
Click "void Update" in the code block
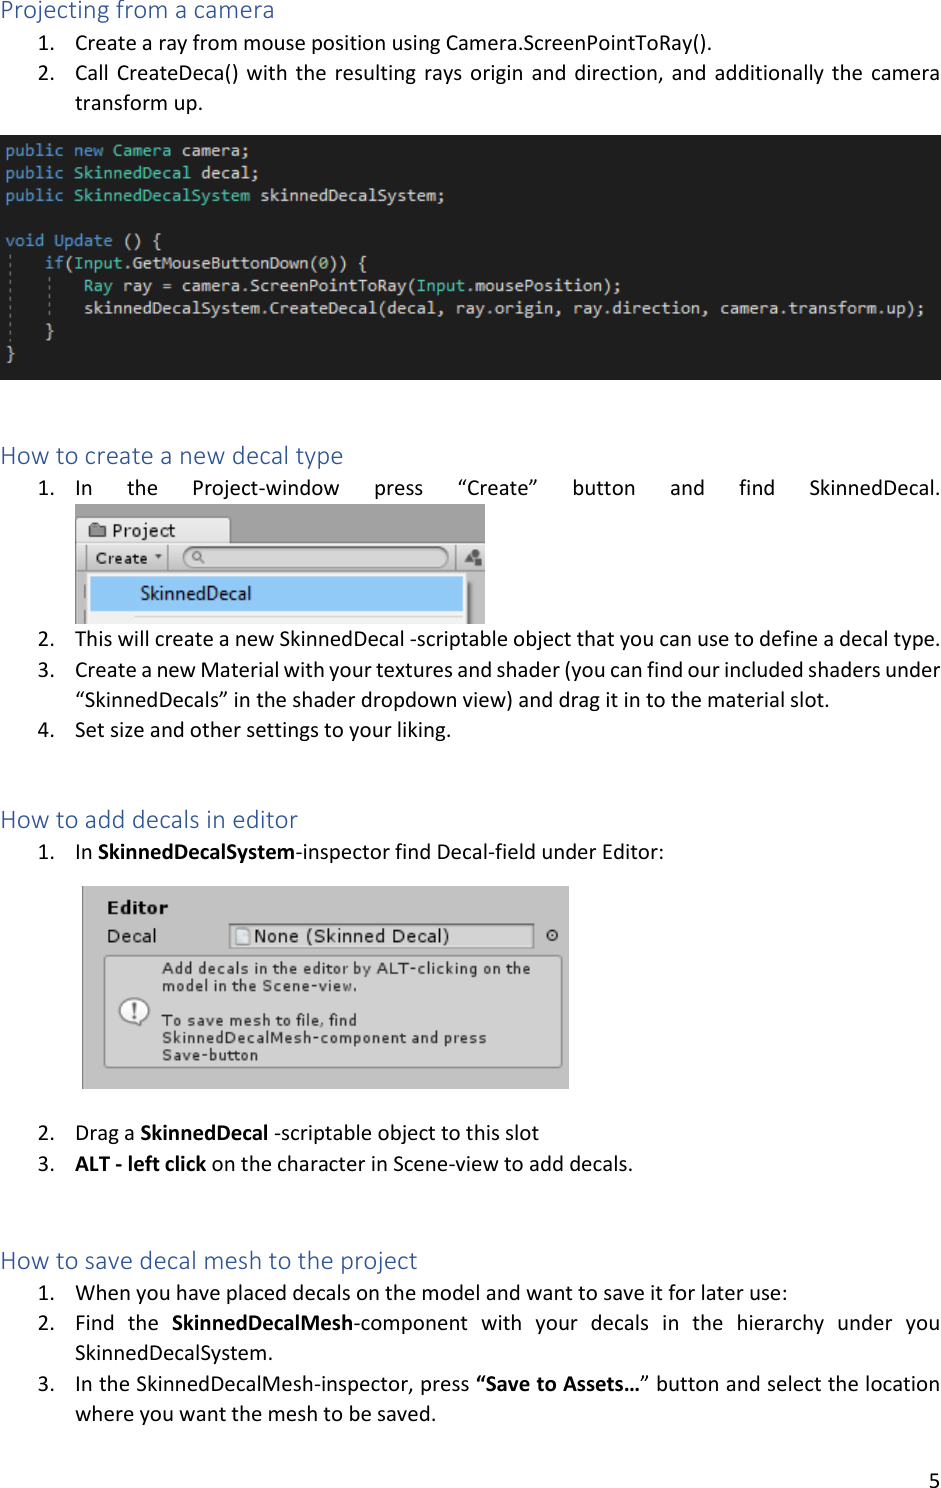click(x=59, y=240)
